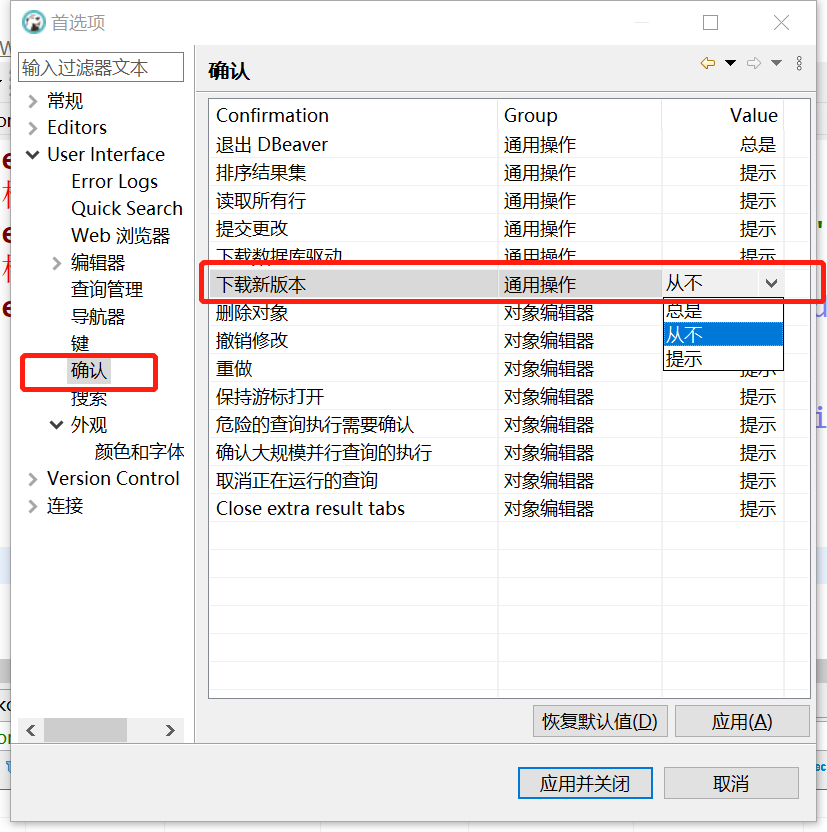Open the back history dropdown arrow
The image size is (827, 832).
[730, 63]
